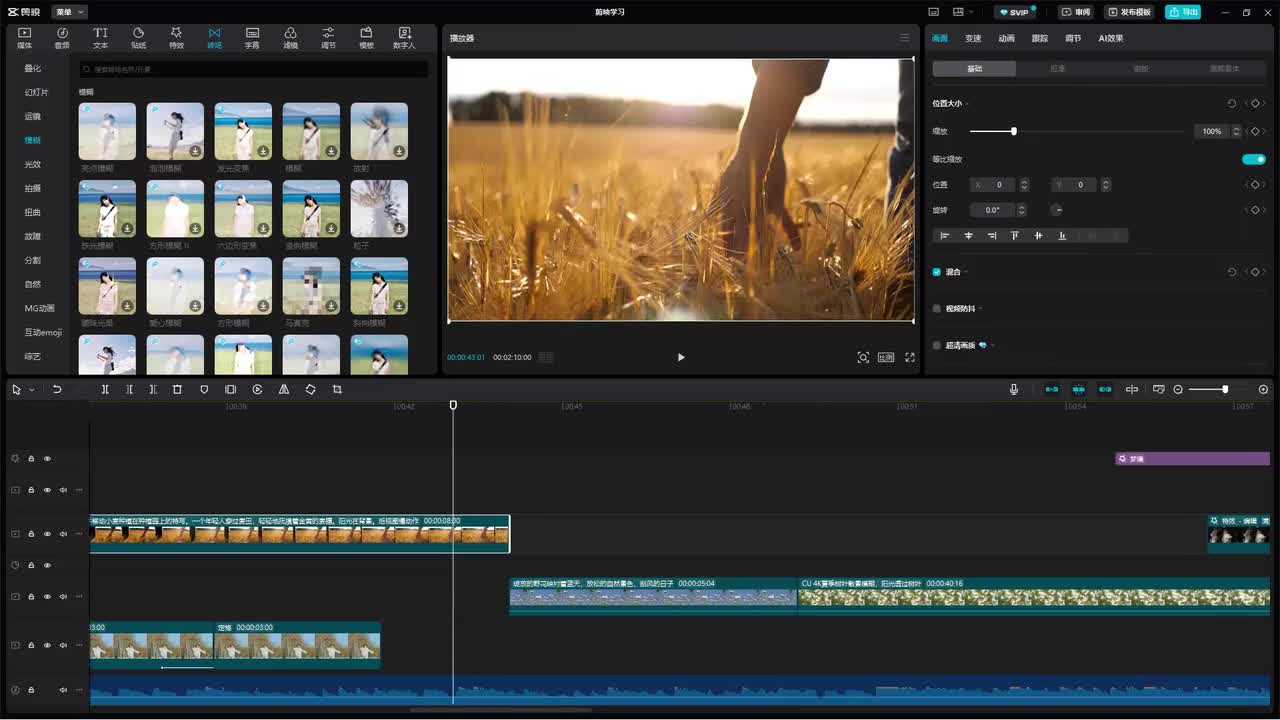Click the 发布模板 publish template button
This screenshot has height=720, width=1280.
click(x=1129, y=12)
